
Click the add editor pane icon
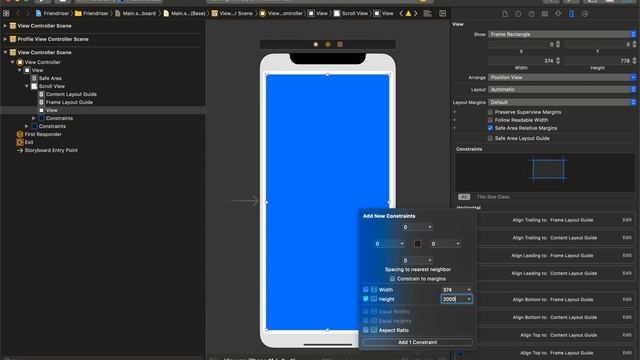point(442,13)
